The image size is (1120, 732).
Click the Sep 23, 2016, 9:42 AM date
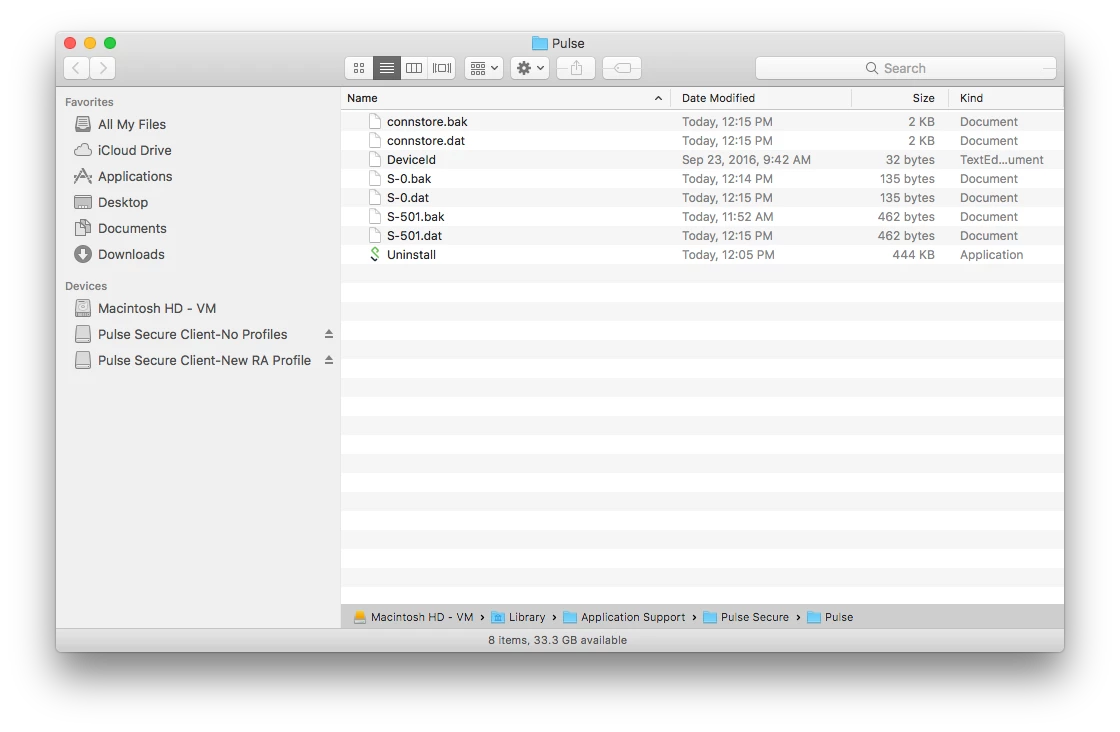tap(746, 160)
